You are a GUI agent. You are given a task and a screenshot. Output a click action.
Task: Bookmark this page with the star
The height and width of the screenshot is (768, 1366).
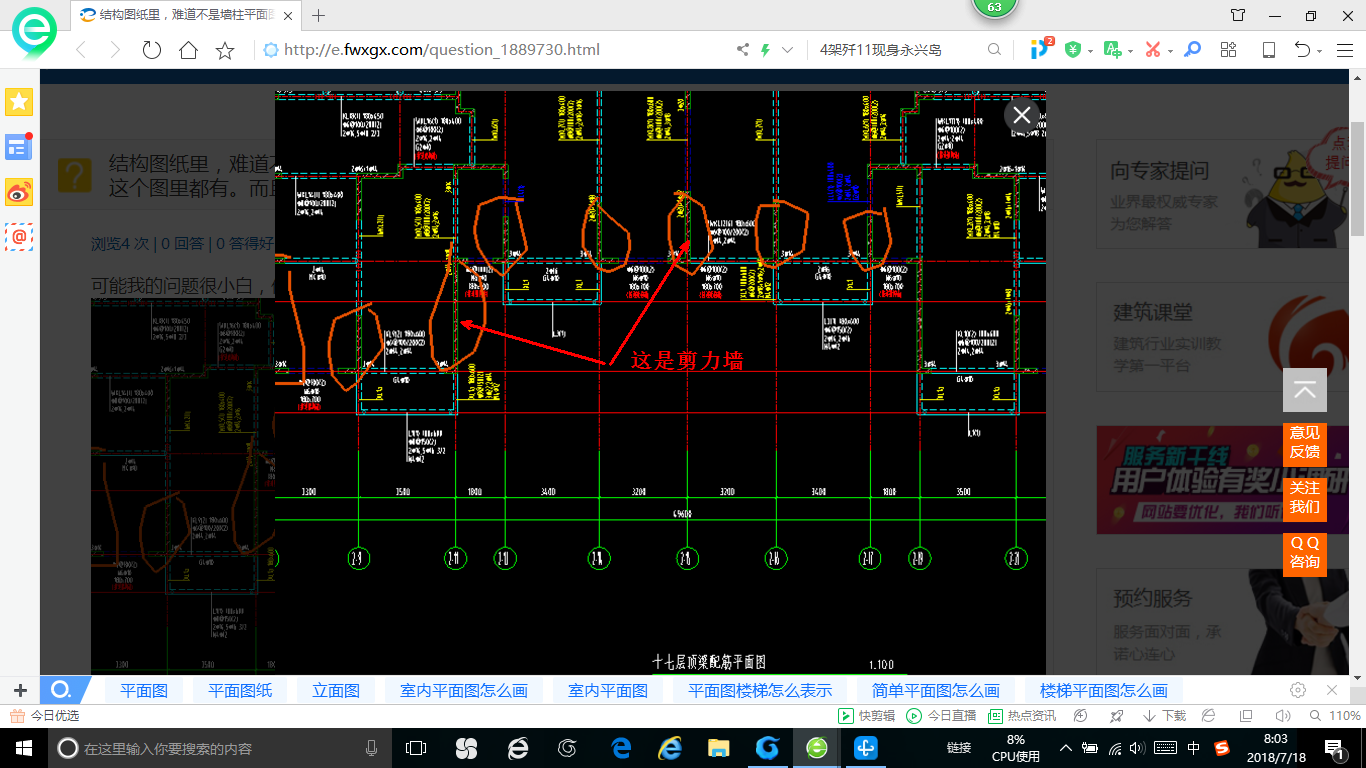225,50
